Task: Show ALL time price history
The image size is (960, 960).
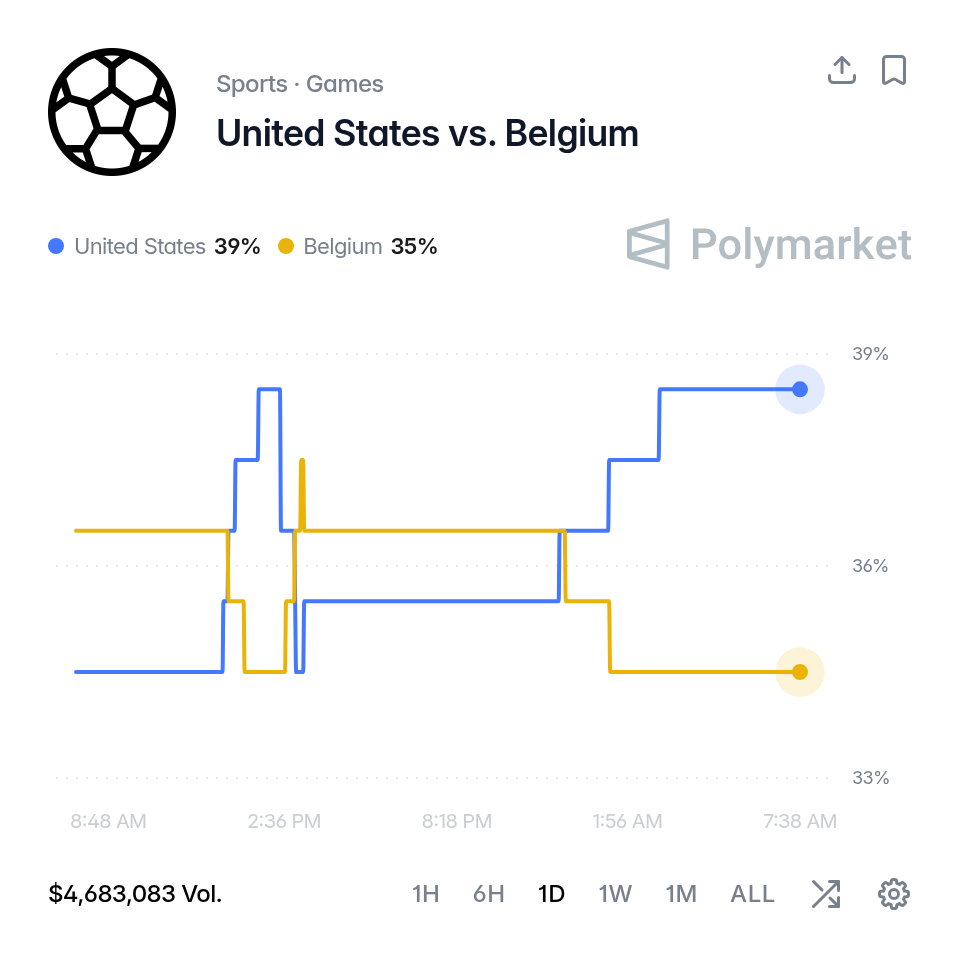Action: (x=752, y=894)
